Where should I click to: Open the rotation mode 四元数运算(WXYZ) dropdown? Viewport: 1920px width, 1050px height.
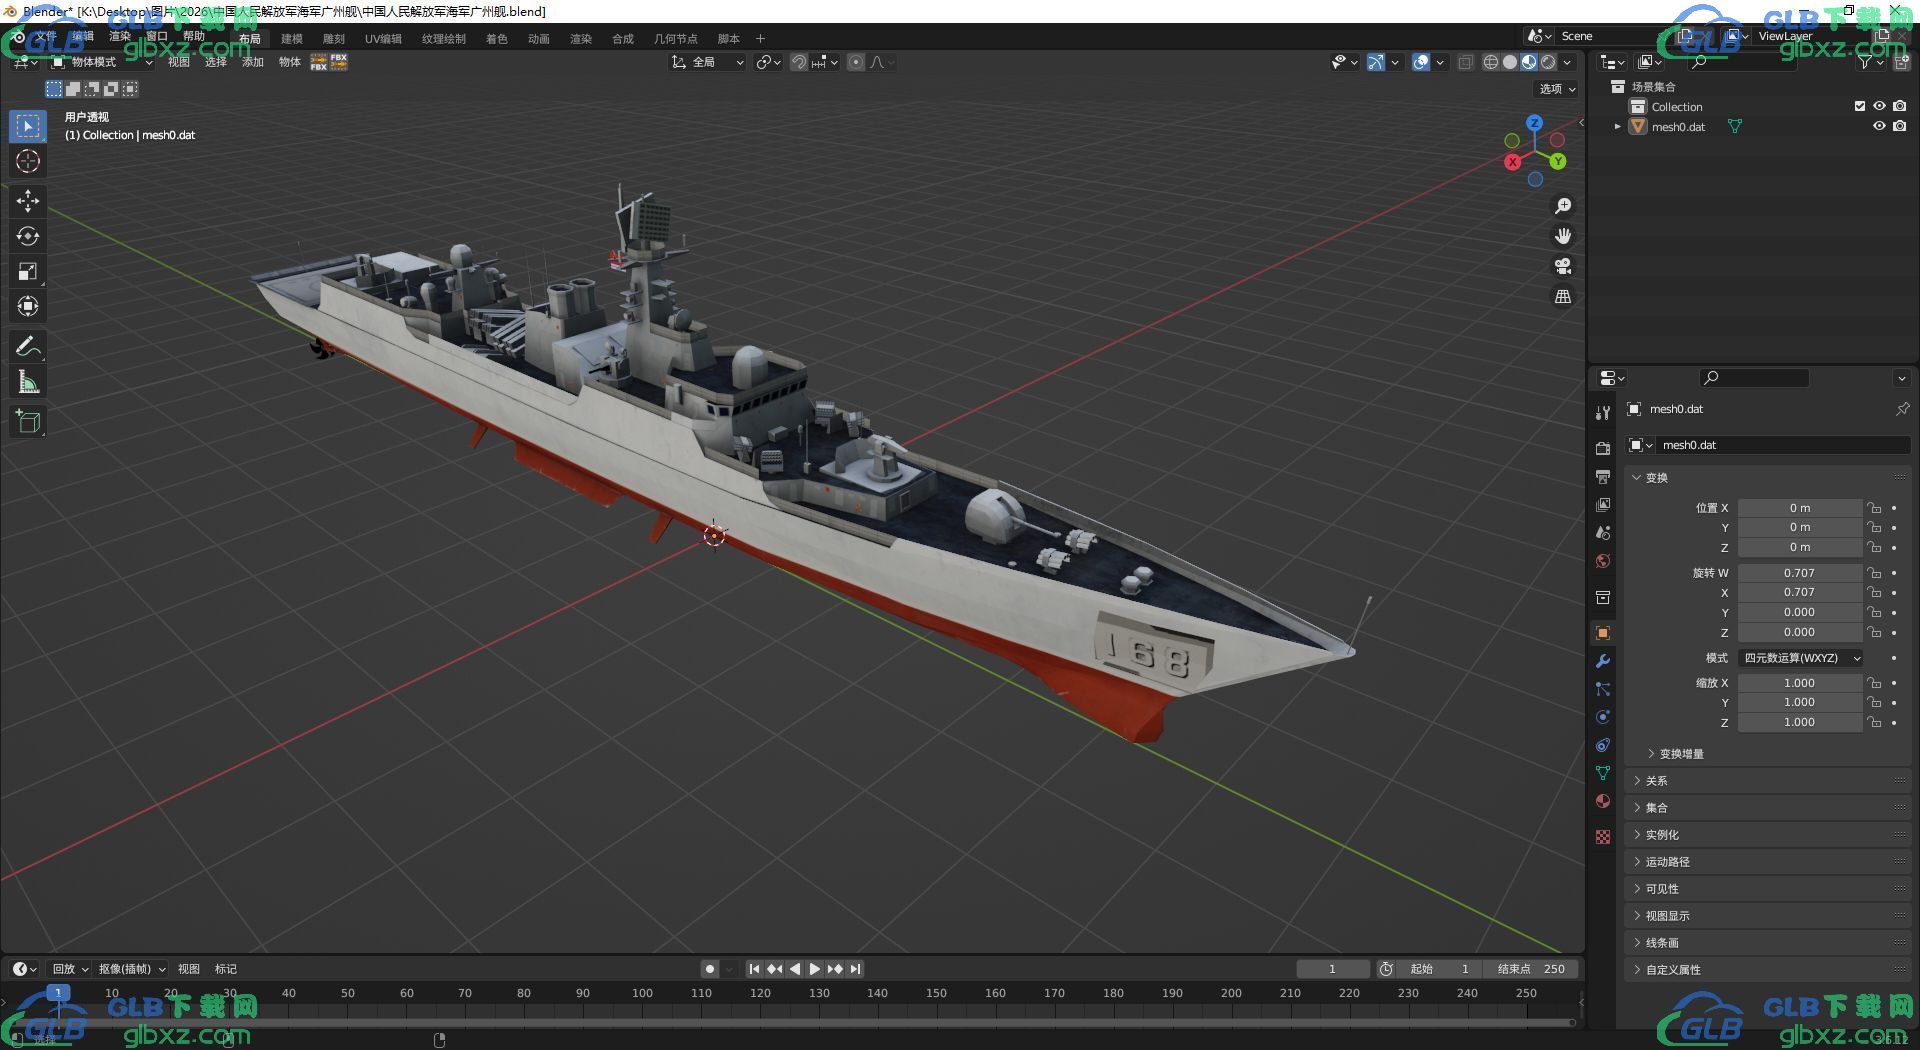(1800, 658)
